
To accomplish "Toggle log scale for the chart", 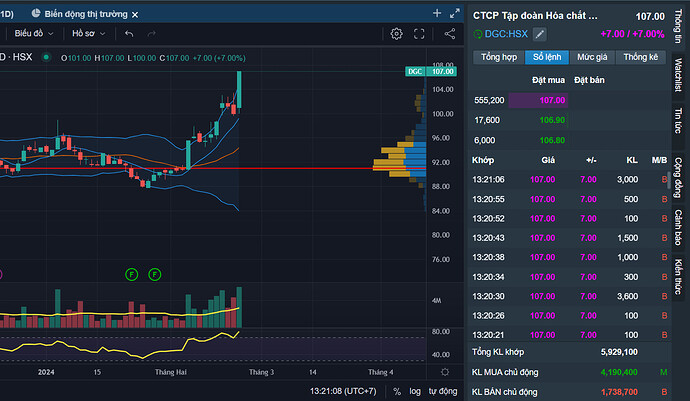I will [x=415, y=391].
